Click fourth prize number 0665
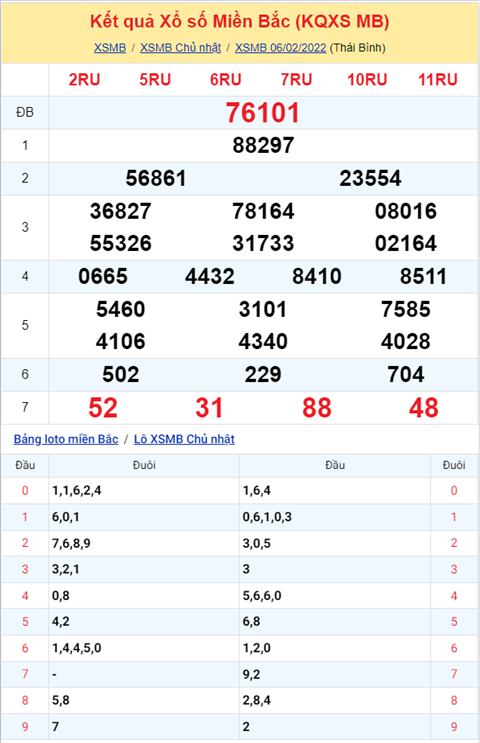Viewport: 480px width, 743px height. (103, 277)
